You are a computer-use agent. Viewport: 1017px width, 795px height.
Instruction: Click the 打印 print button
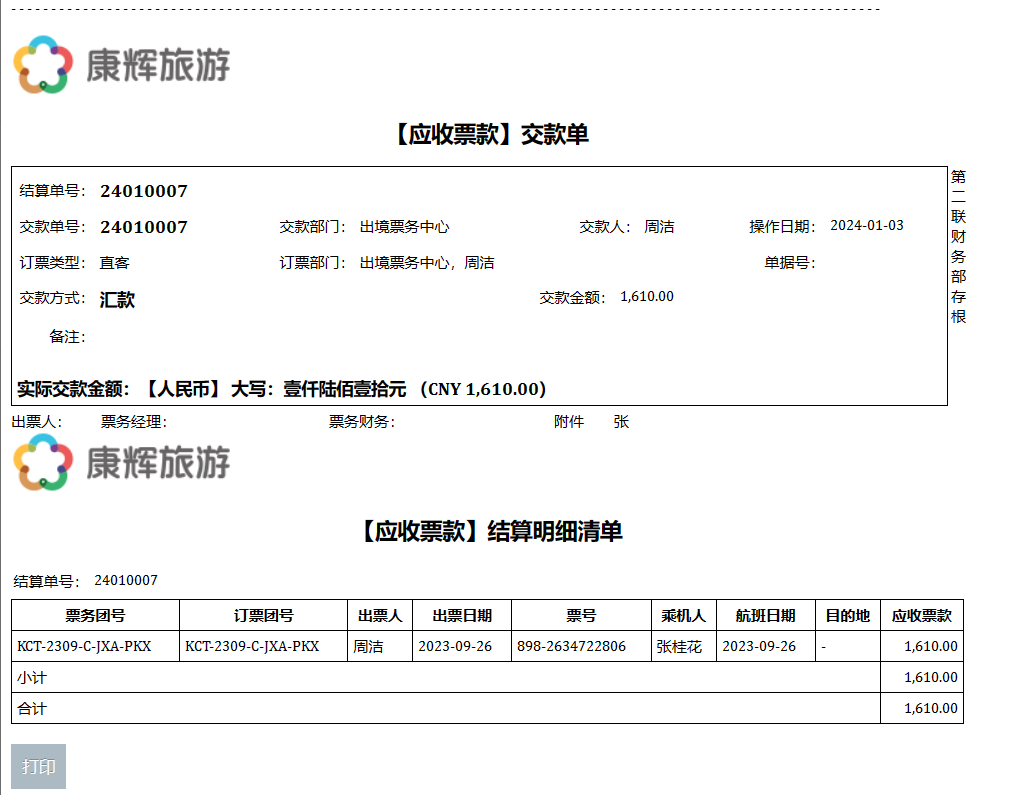tap(38, 767)
